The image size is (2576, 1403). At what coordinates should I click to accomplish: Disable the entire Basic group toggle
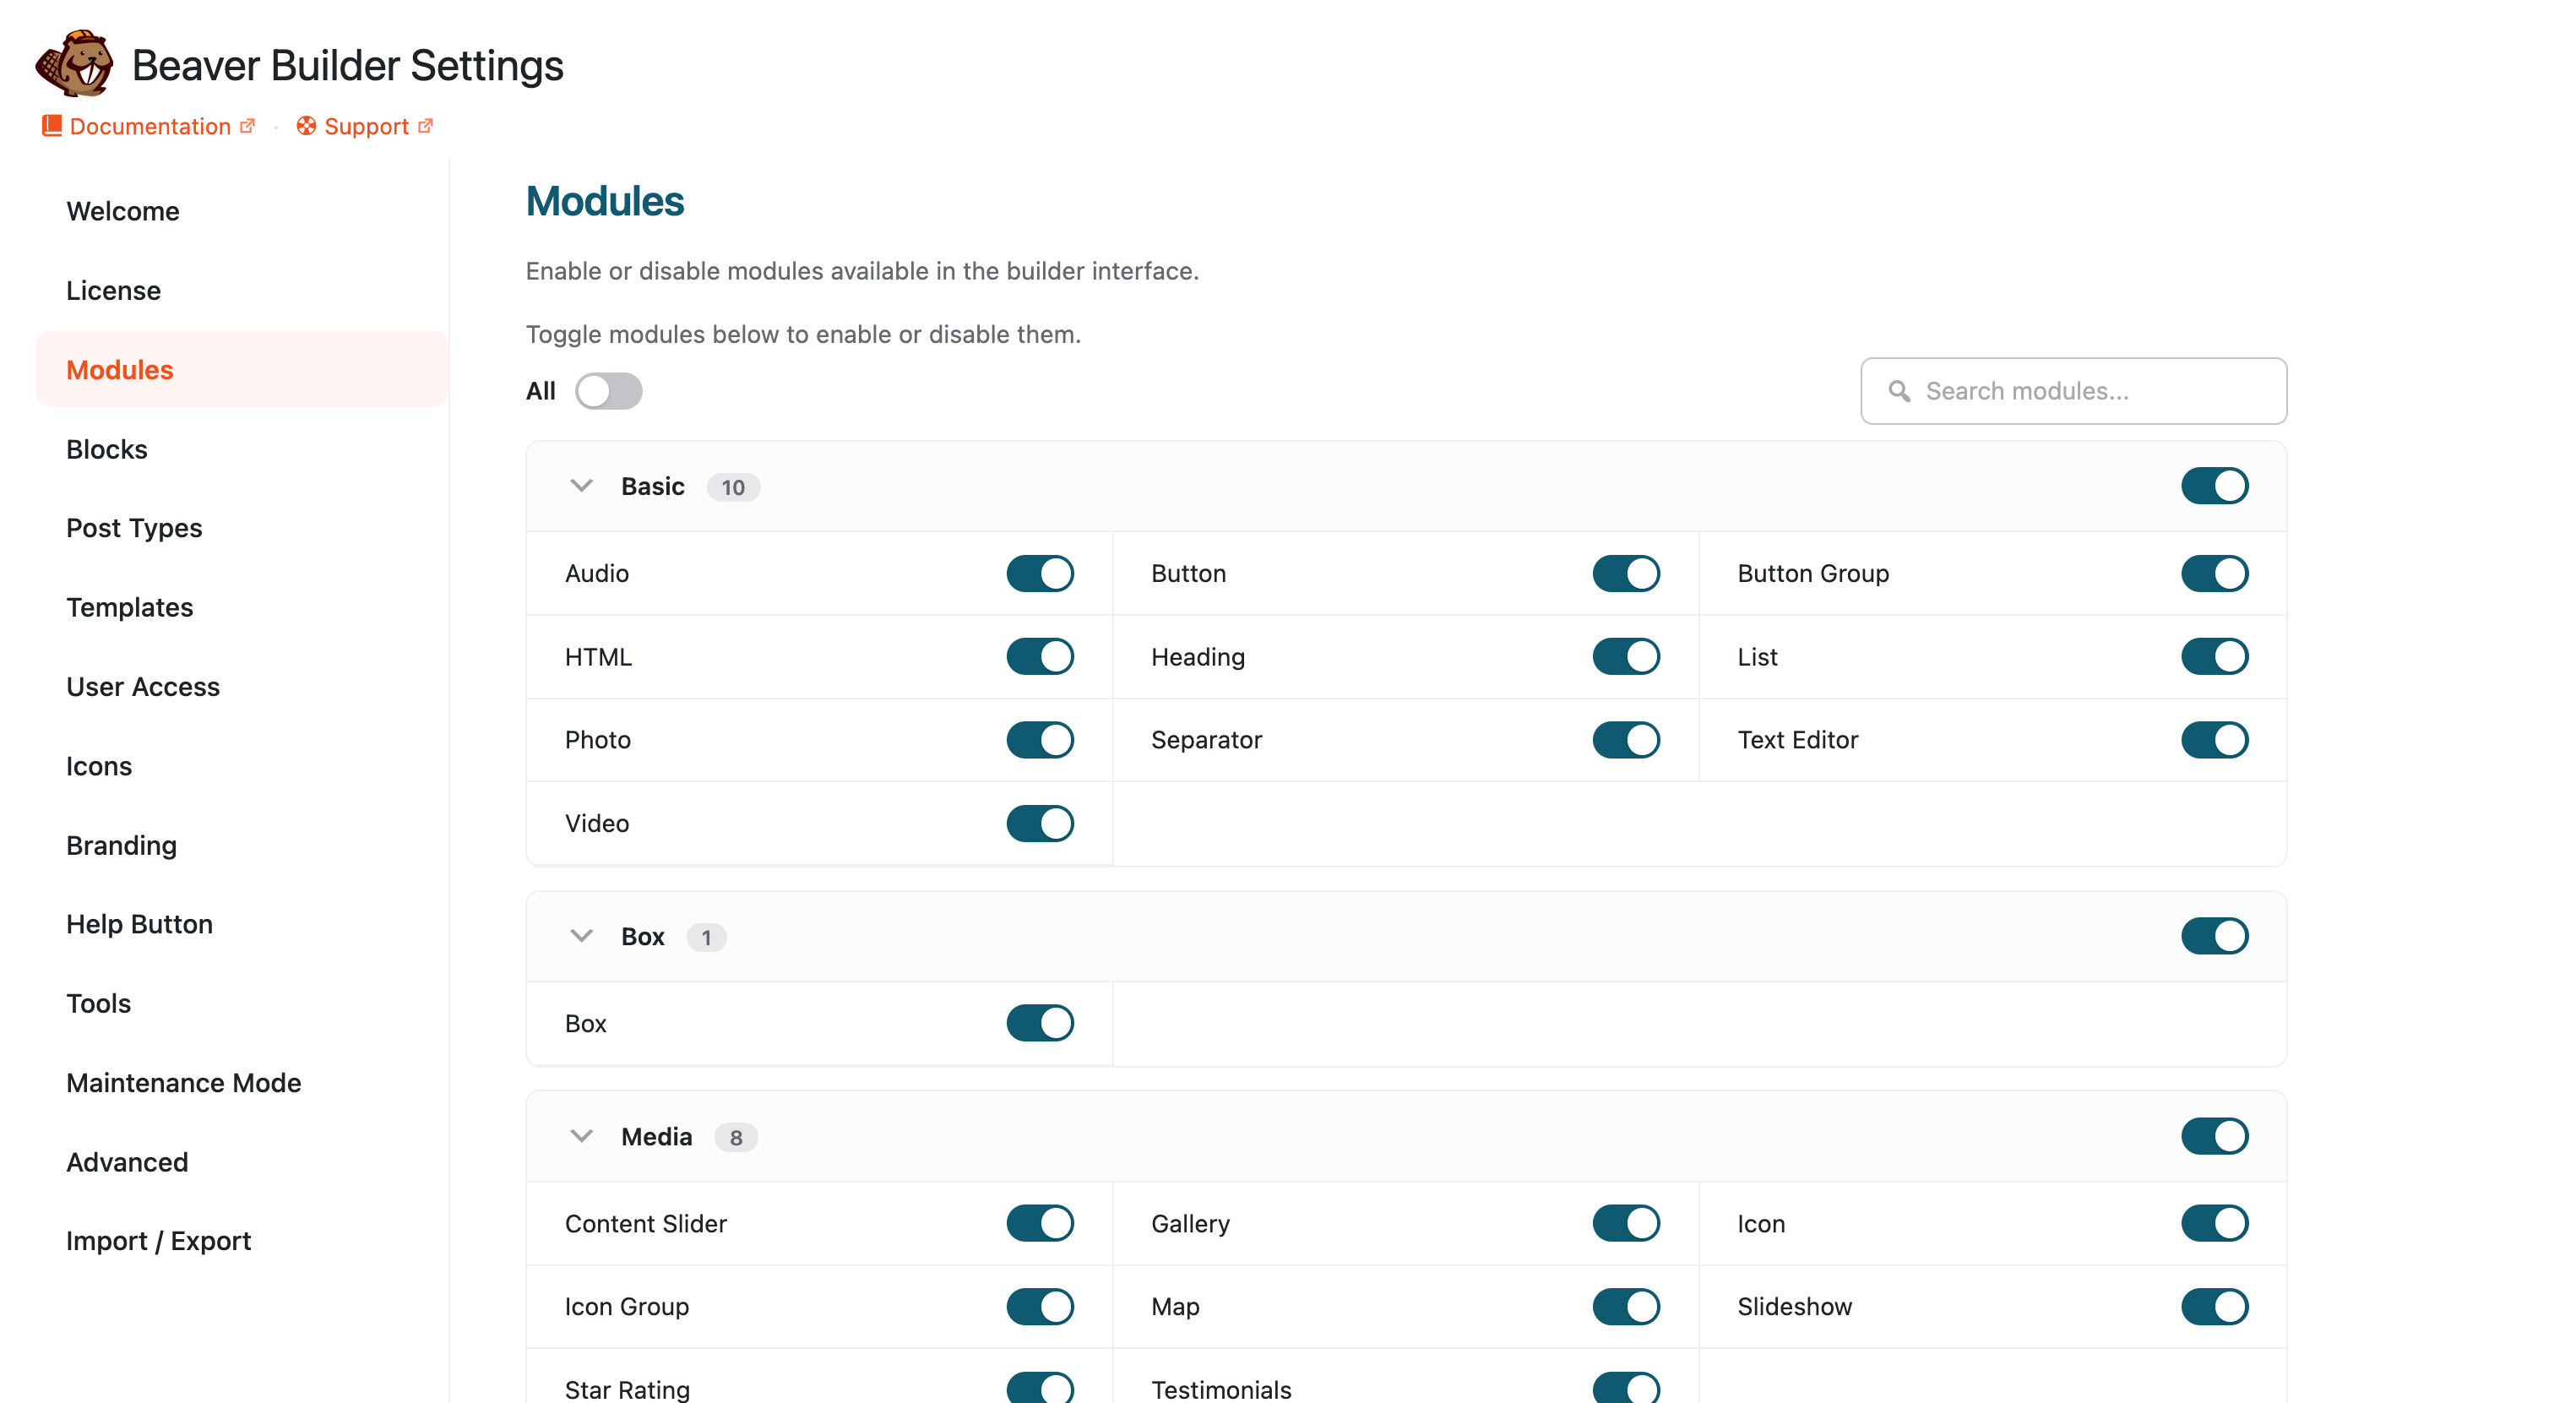point(2214,486)
